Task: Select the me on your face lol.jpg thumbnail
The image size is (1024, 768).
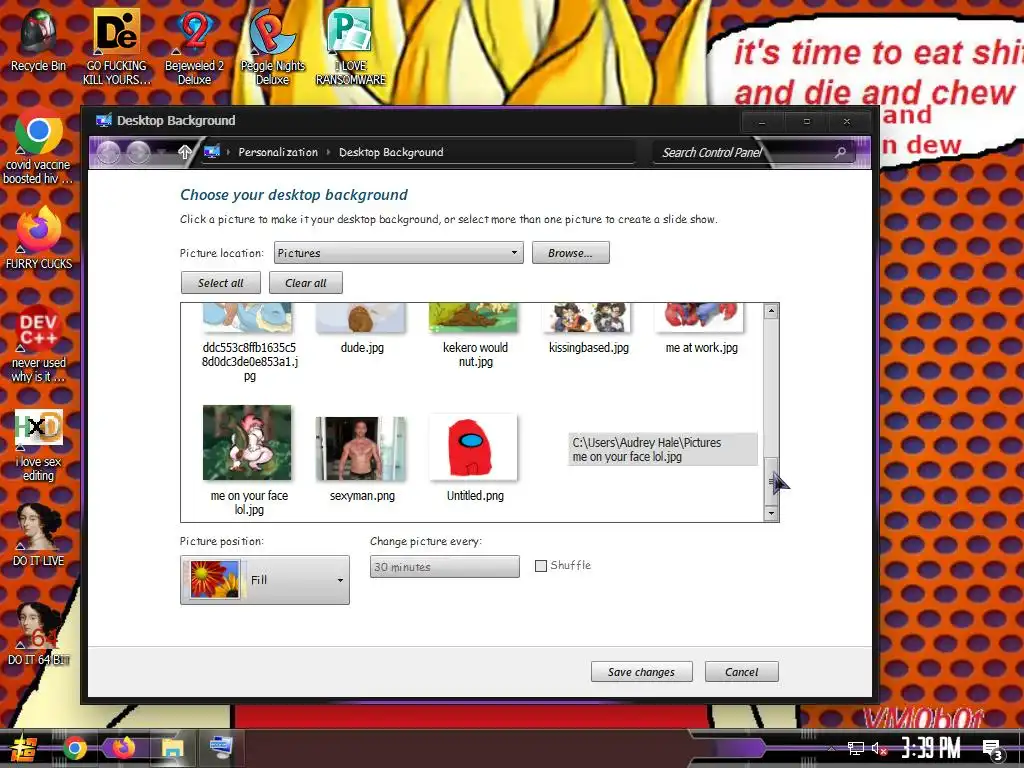Action: tap(248, 443)
